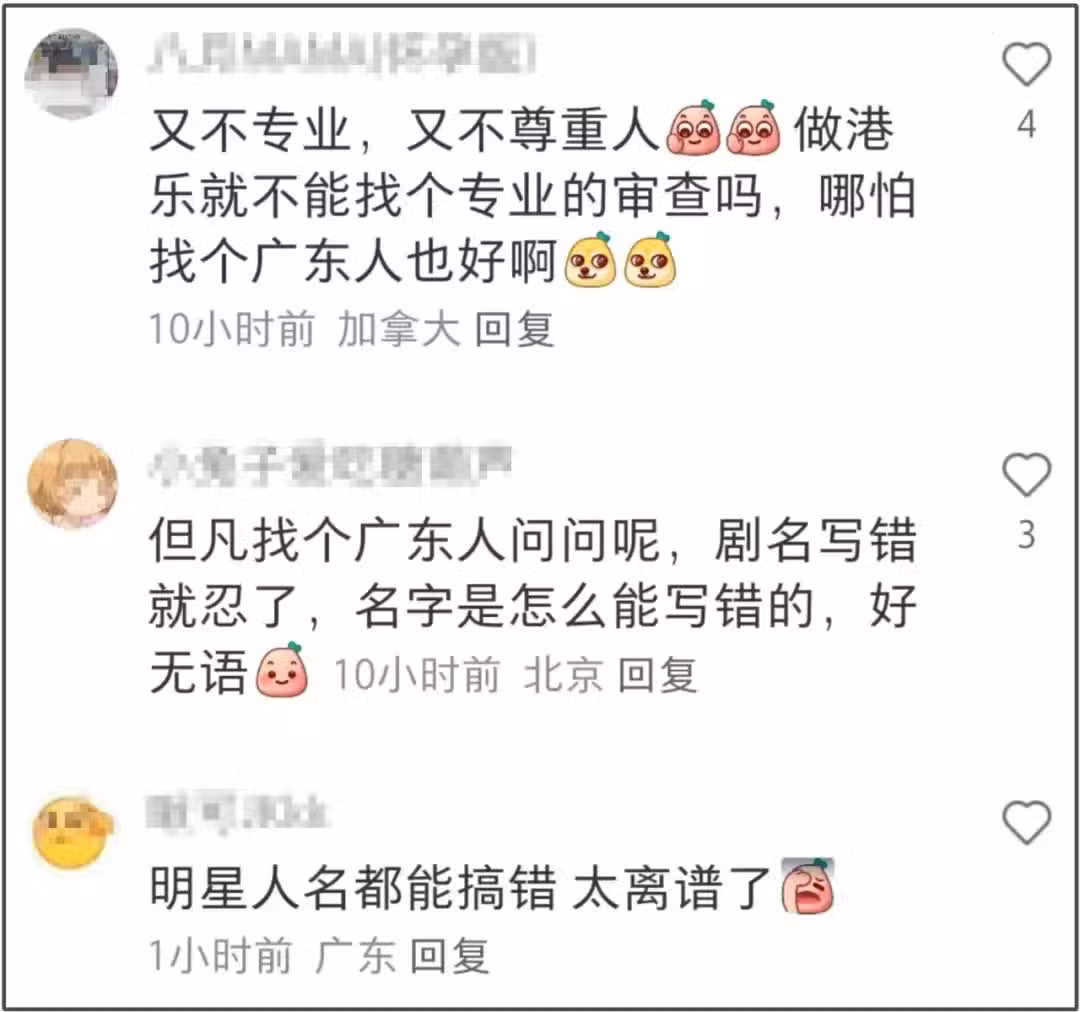Tap the heart on the 太离谱了 comment
The width and height of the screenshot is (1080, 1012).
1026,823
